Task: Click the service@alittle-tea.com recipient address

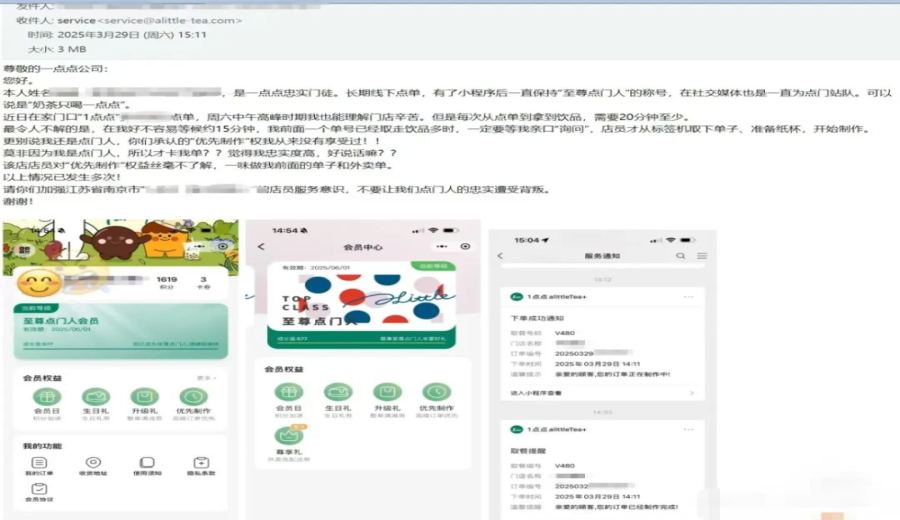Action: click(170, 21)
